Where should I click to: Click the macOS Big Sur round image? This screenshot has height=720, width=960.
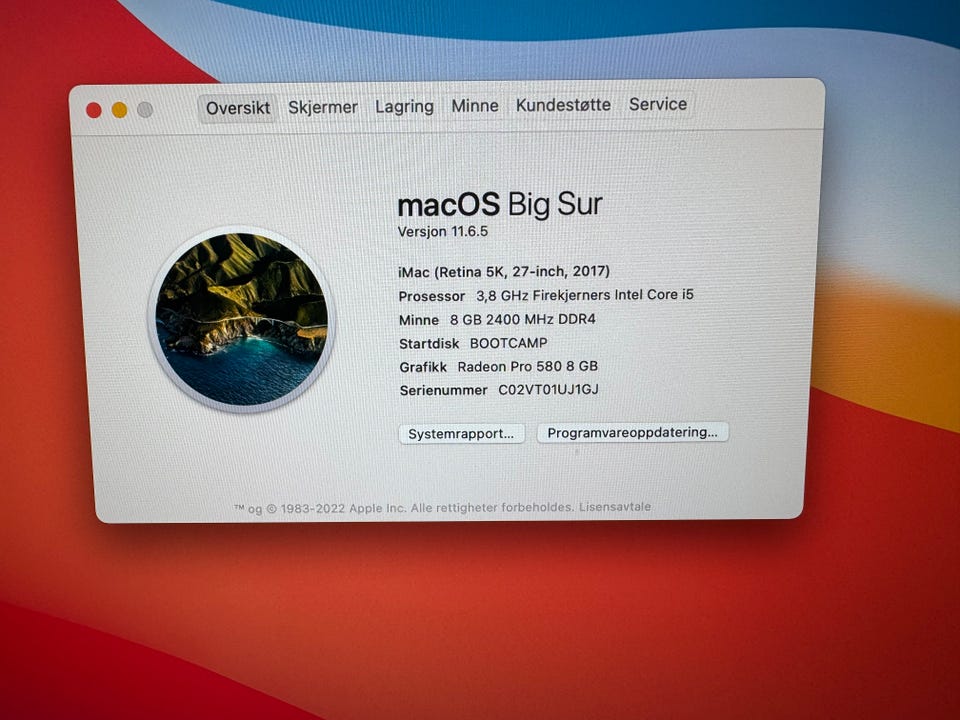(241, 319)
